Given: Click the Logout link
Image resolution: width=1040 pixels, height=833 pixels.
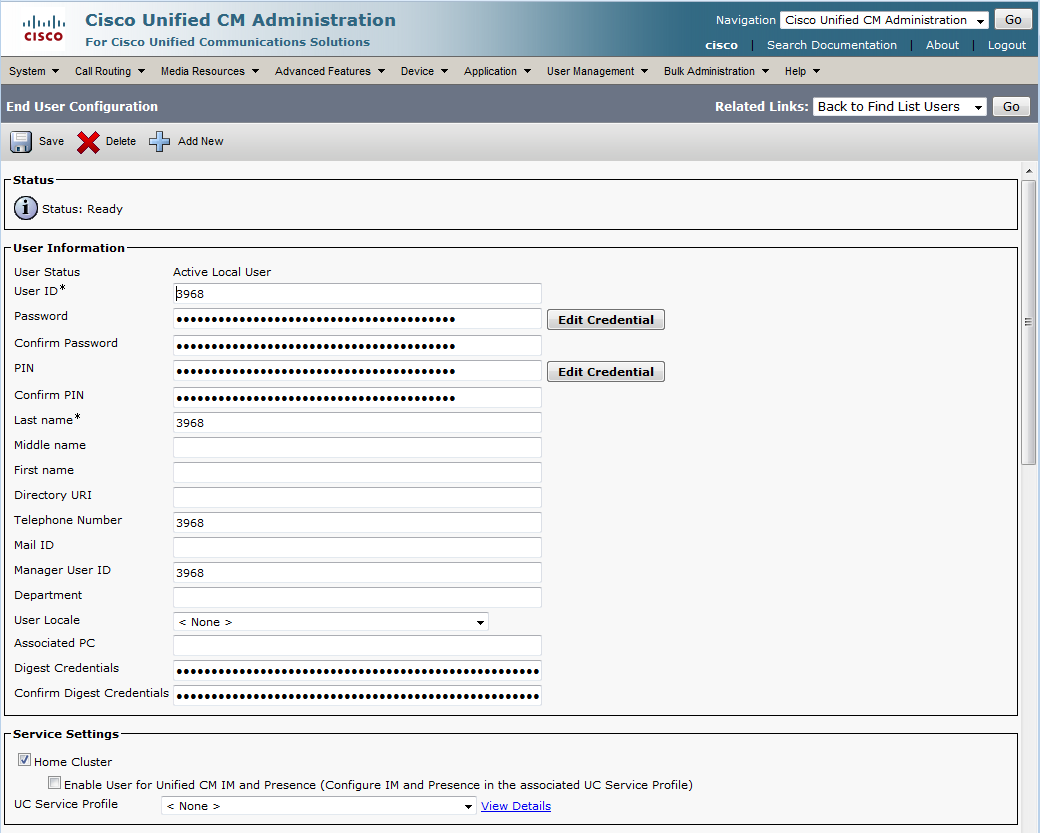Looking at the screenshot, I should 1006,45.
